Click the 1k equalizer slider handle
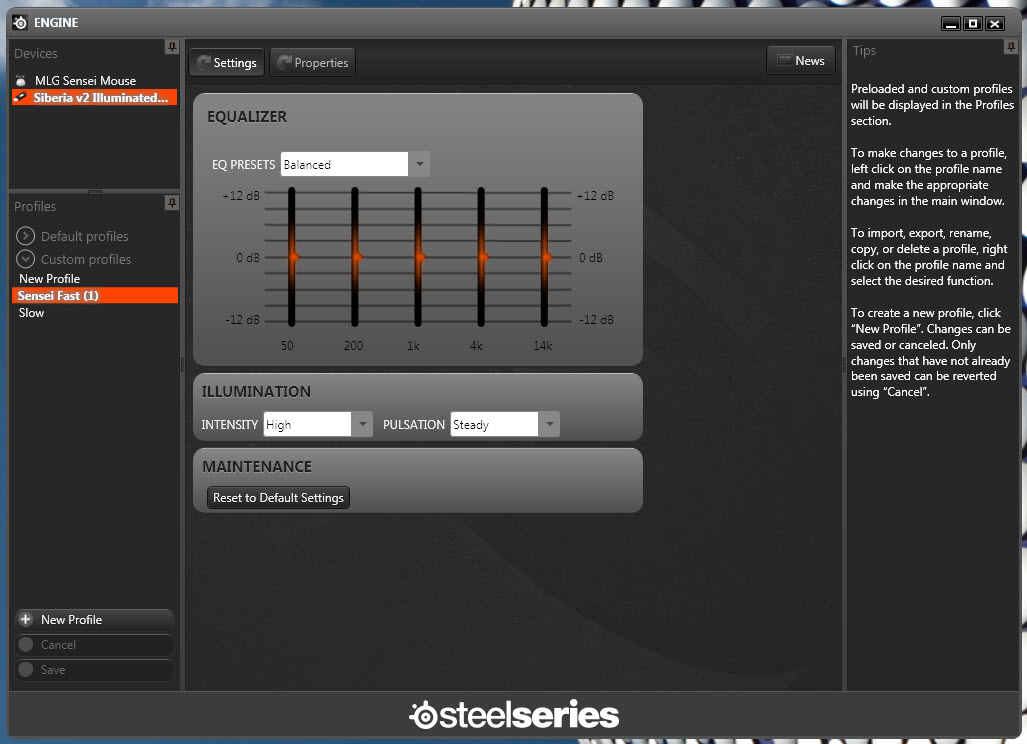Screen dimensions: 1027x744 419,257
